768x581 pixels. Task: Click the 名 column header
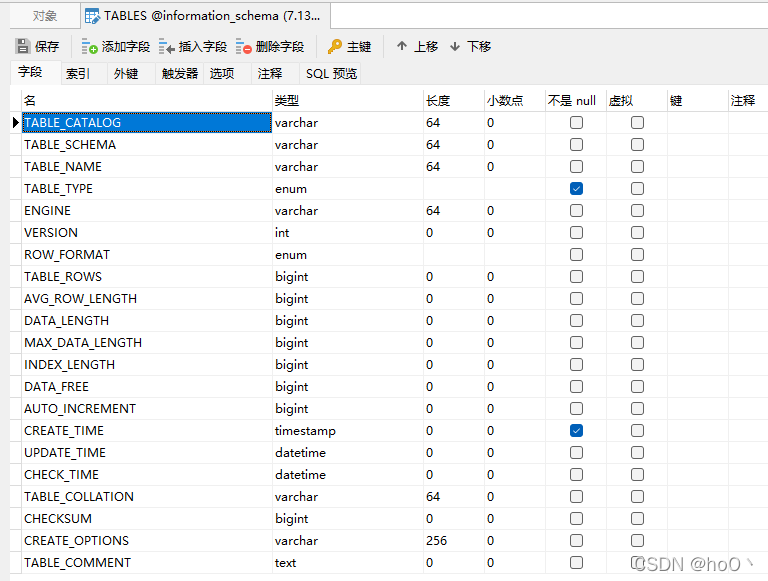(147, 100)
